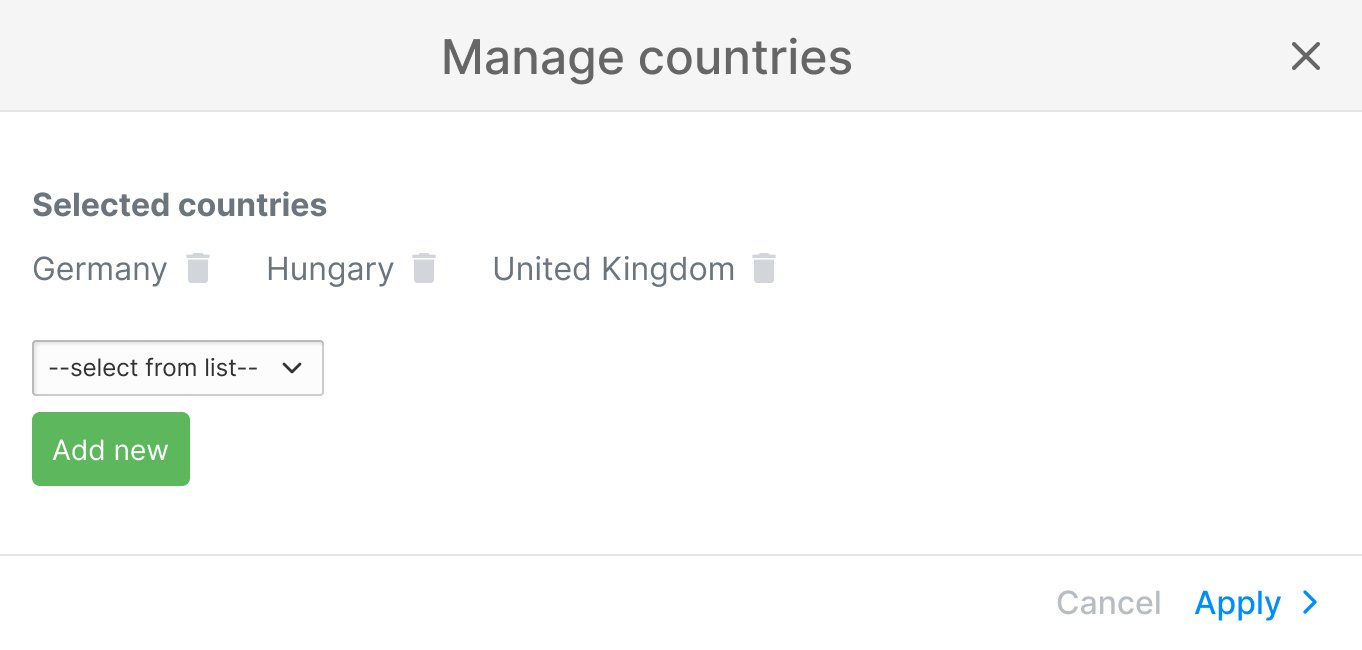Click the Hungary country name

click(330, 269)
